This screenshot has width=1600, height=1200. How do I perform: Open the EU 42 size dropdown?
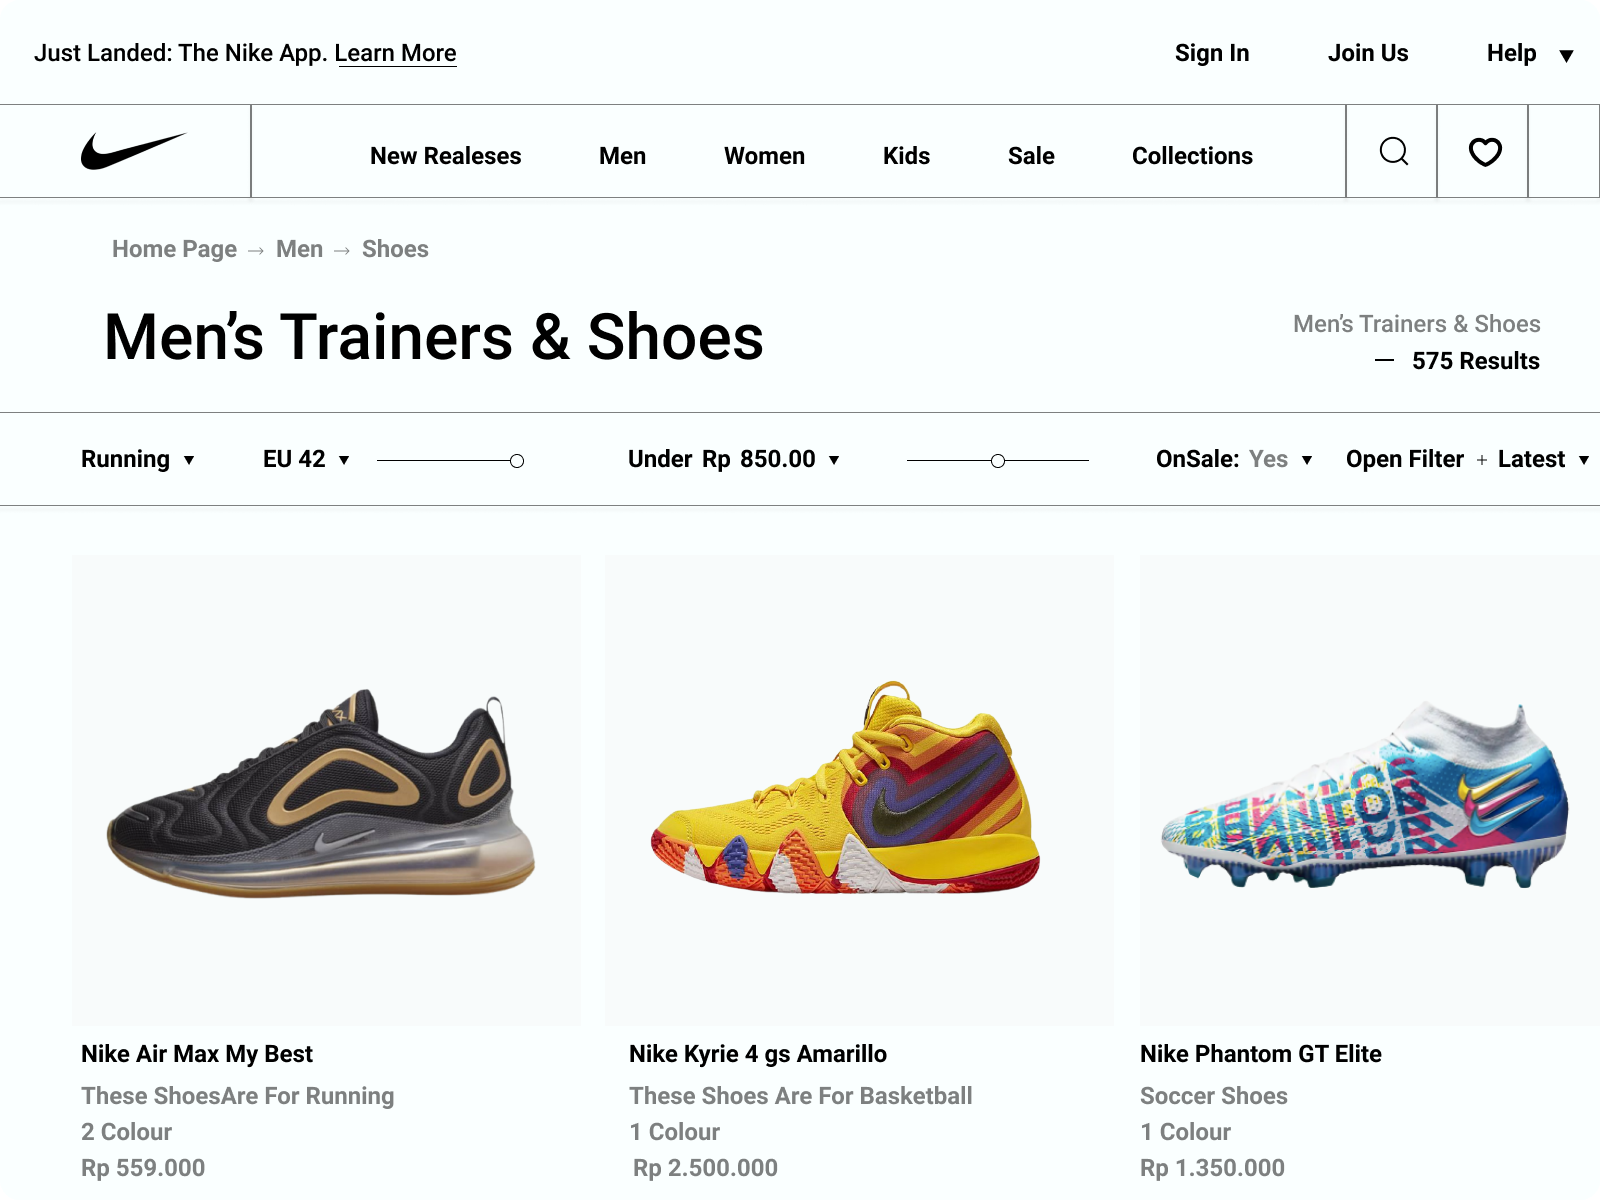pyautogui.click(x=306, y=459)
